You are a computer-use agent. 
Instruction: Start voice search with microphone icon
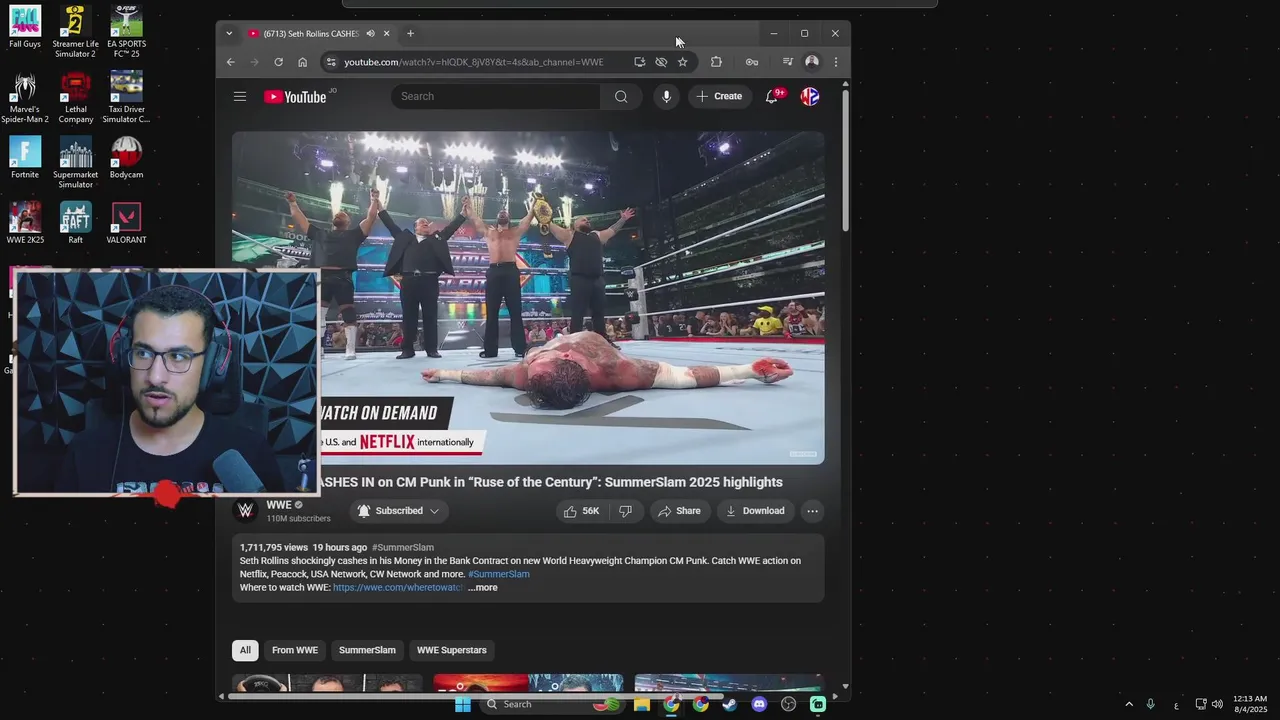click(x=666, y=96)
